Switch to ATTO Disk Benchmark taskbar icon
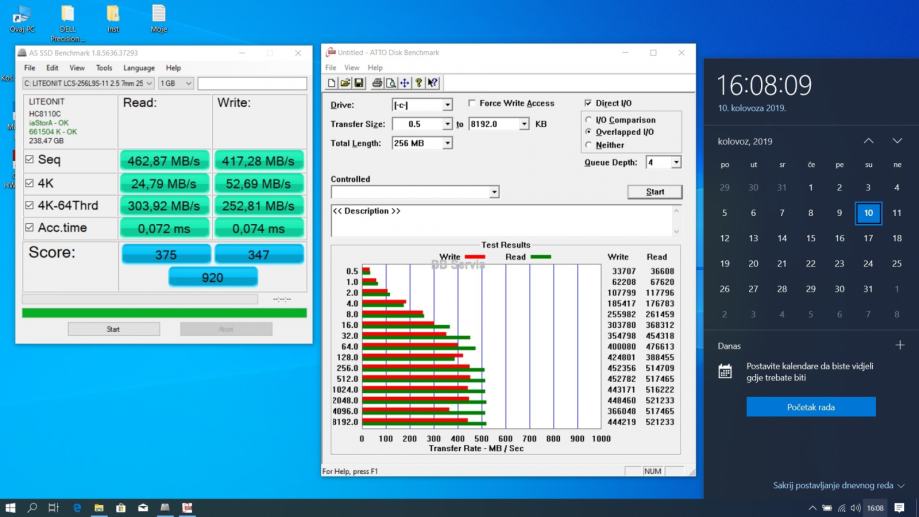 tap(187, 508)
